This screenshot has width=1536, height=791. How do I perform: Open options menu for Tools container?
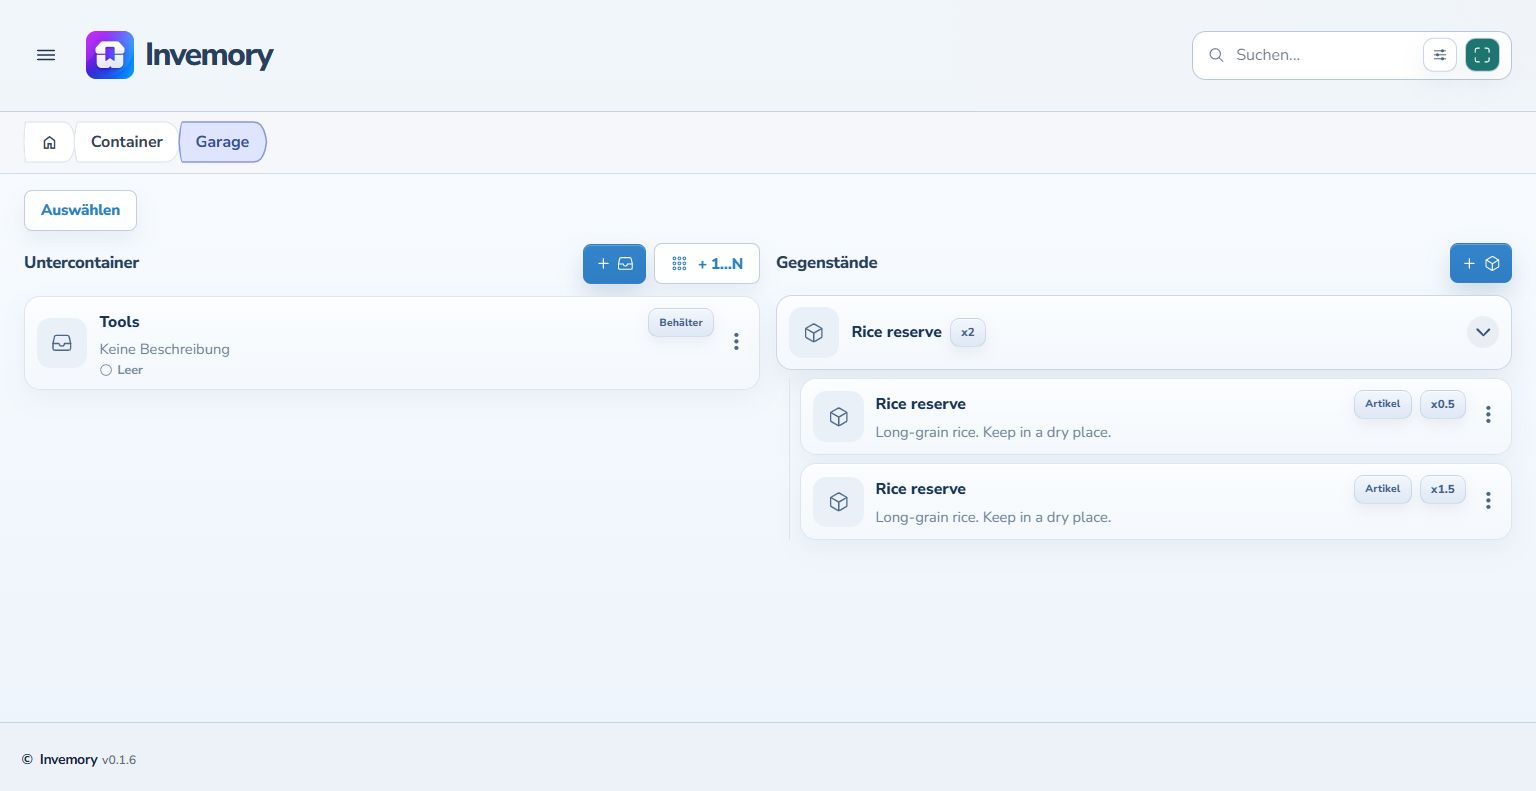pyautogui.click(x=736, y=342)
